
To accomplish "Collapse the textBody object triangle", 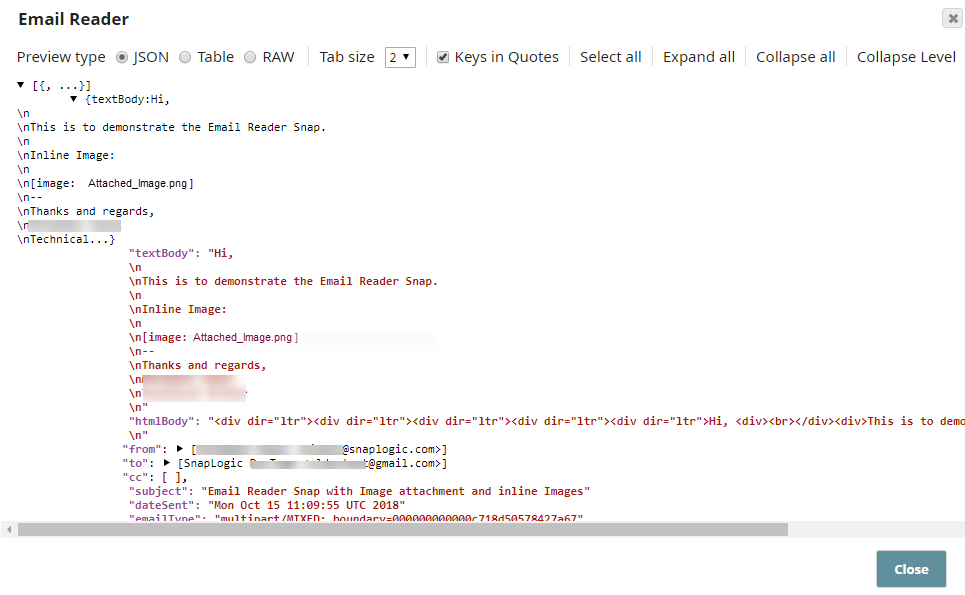I will (74, 99).
